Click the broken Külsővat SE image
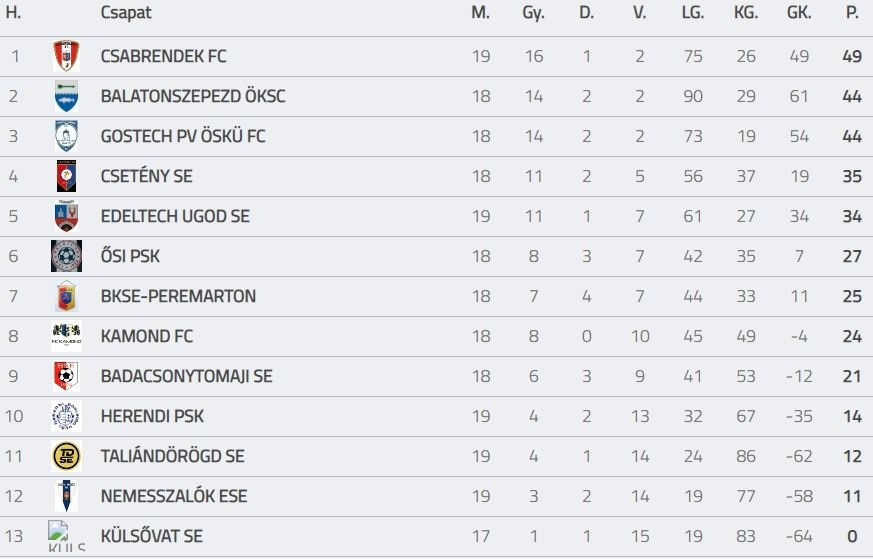Image resolution: width=873 pixels, height=559 pixels. click(x=66, y=536)
